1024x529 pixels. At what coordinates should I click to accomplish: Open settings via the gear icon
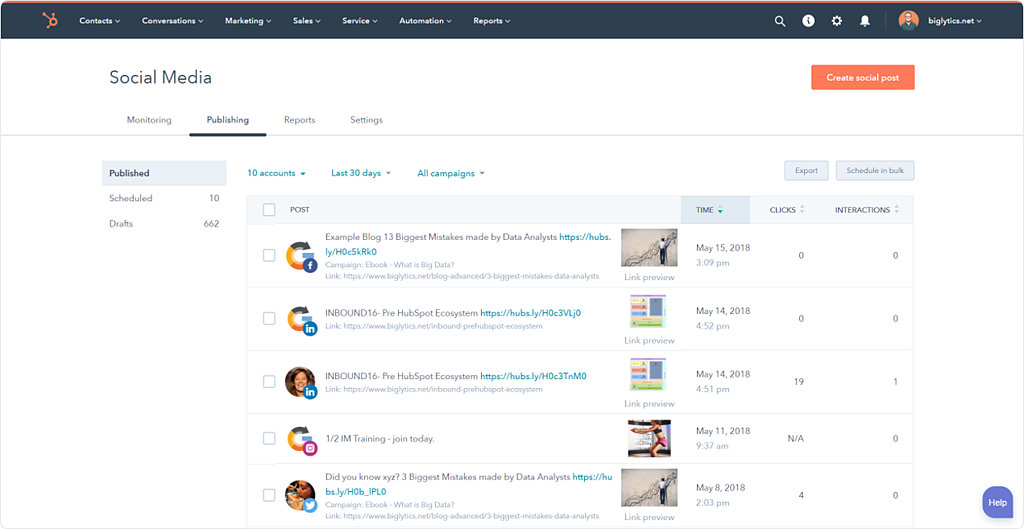point(837,20)
